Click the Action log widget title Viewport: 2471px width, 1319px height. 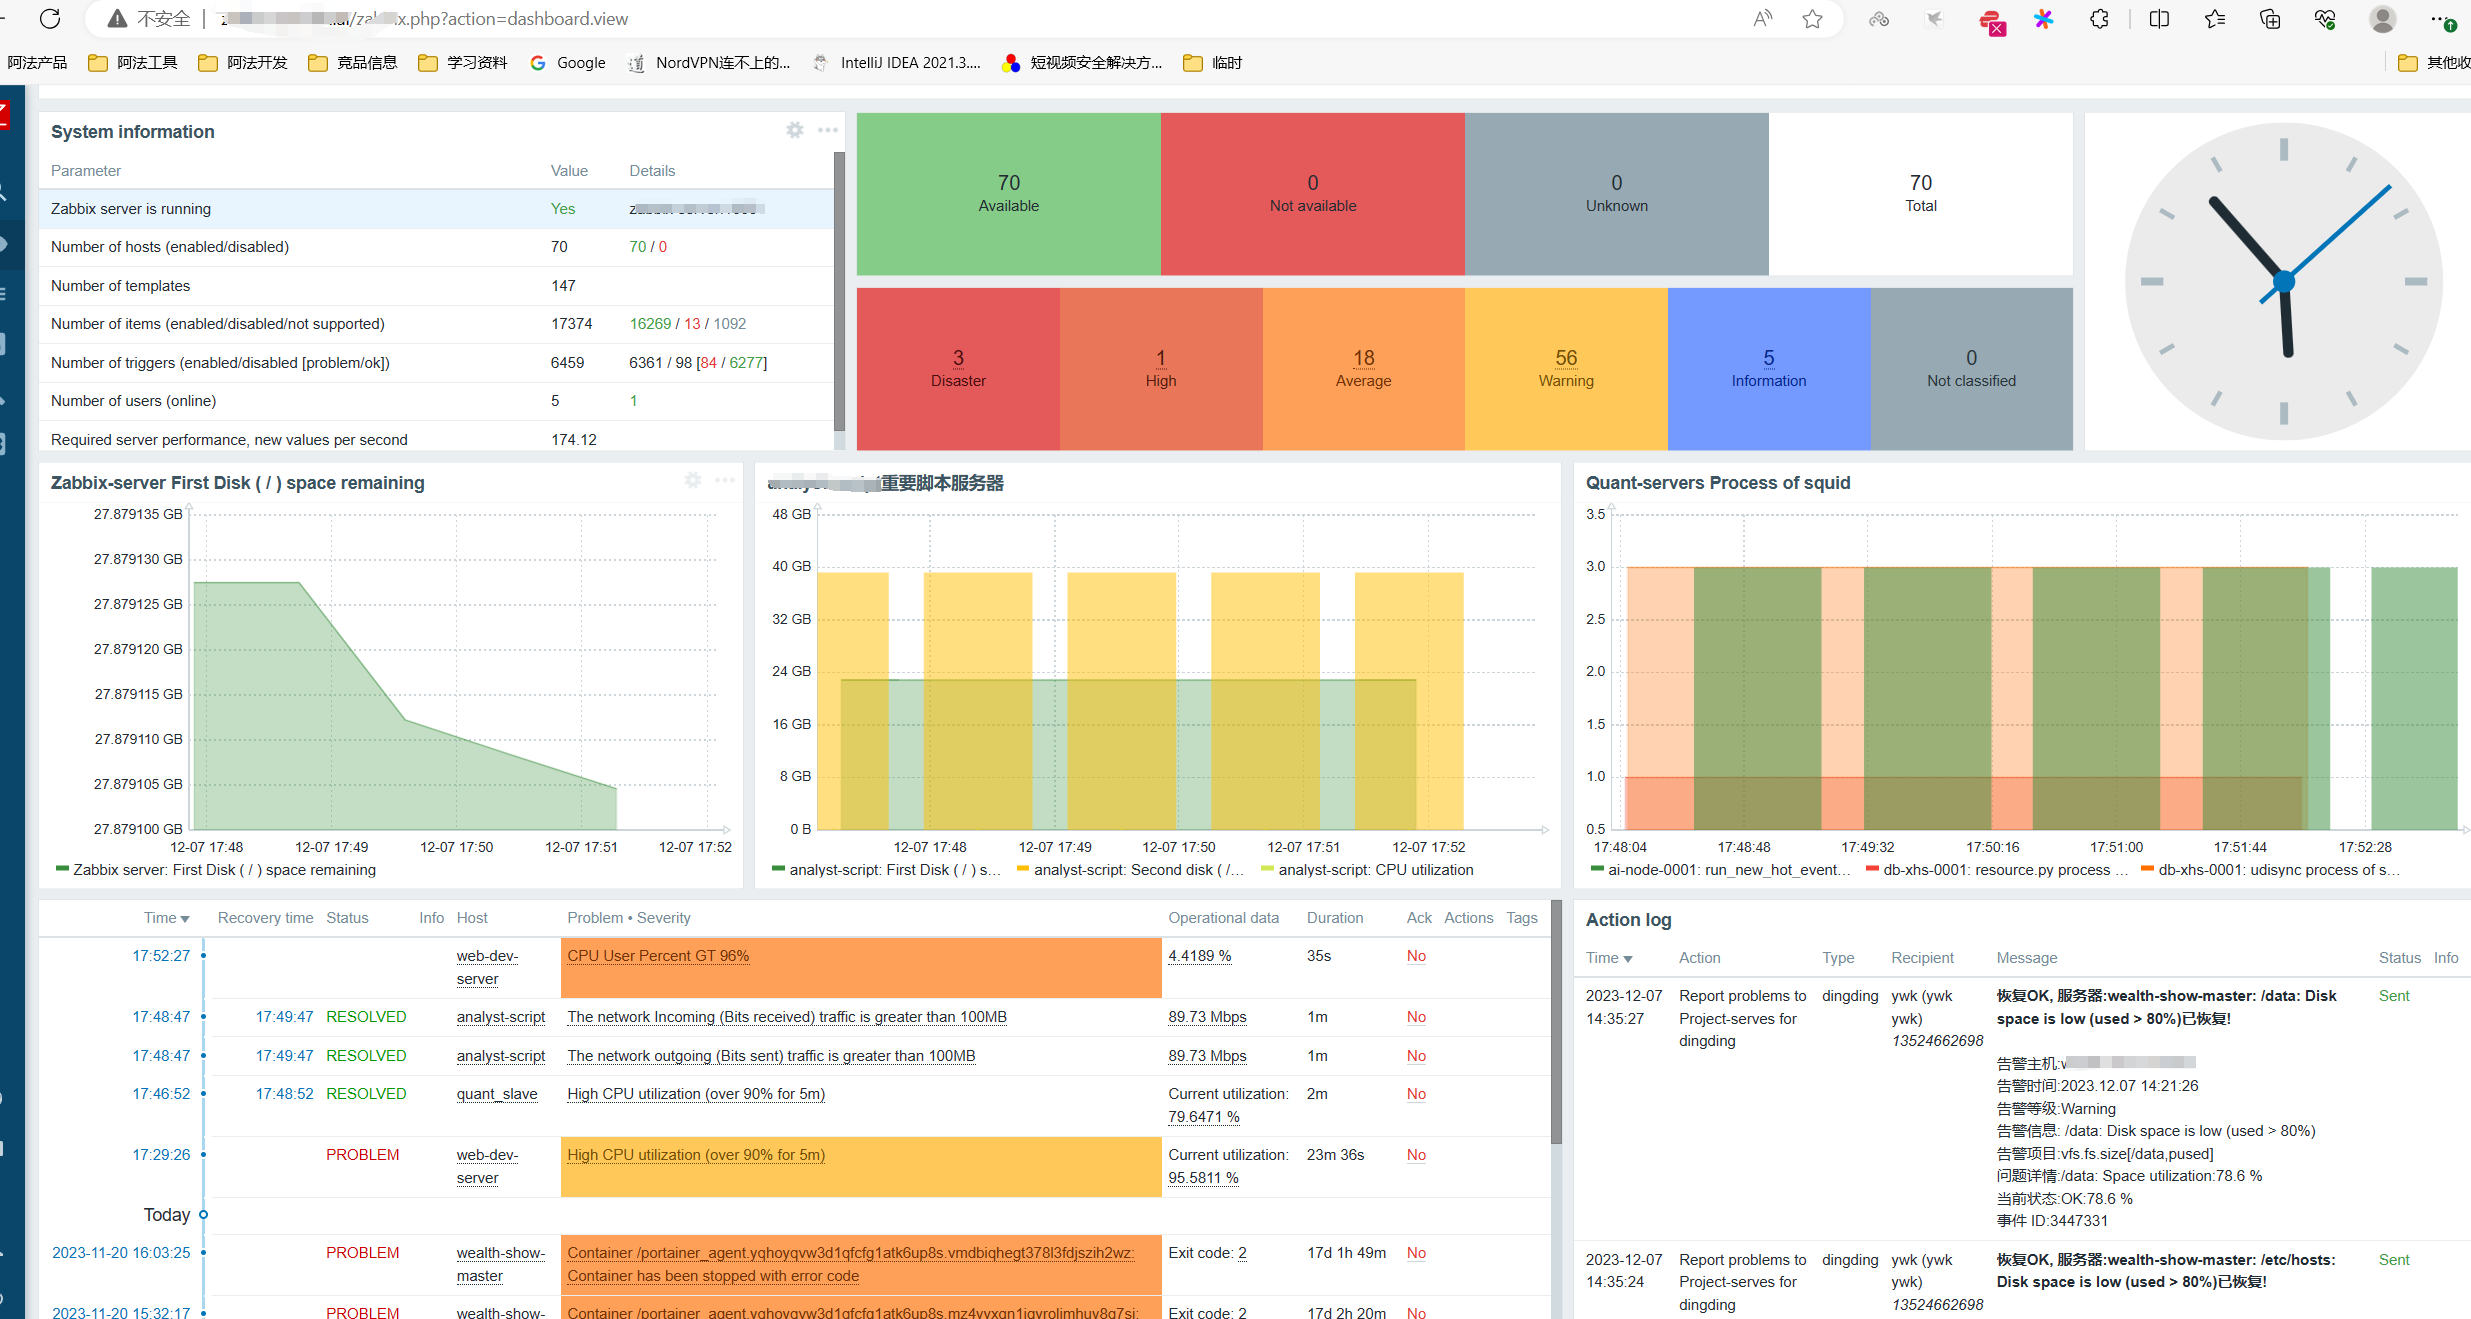(1628, 920)
